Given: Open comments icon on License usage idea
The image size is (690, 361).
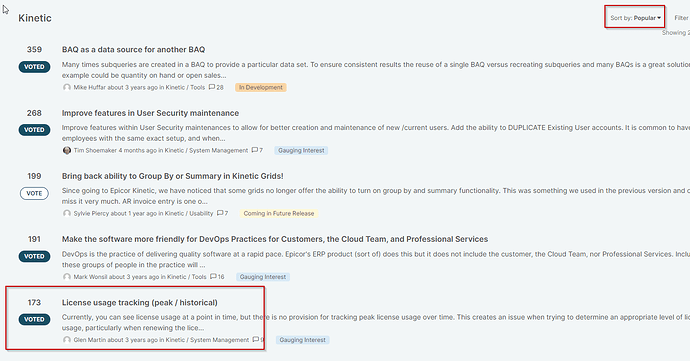Looking at the screenshot, I should click(258, 340).
